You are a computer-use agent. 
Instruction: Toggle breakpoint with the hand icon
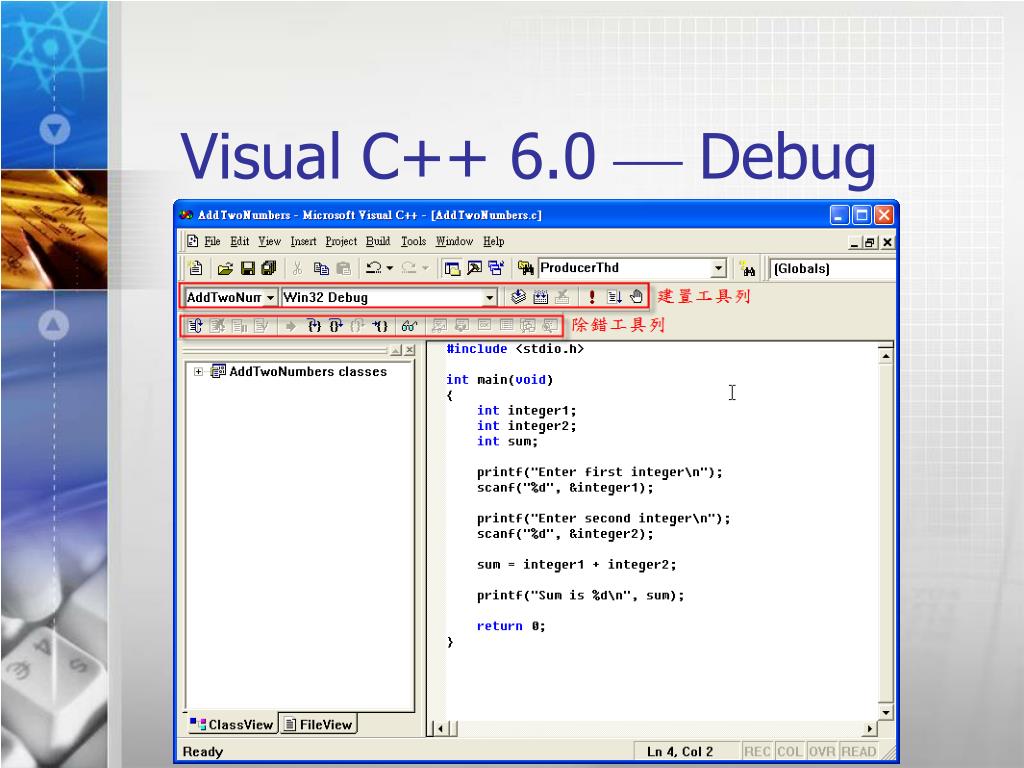tap(637, 297)
